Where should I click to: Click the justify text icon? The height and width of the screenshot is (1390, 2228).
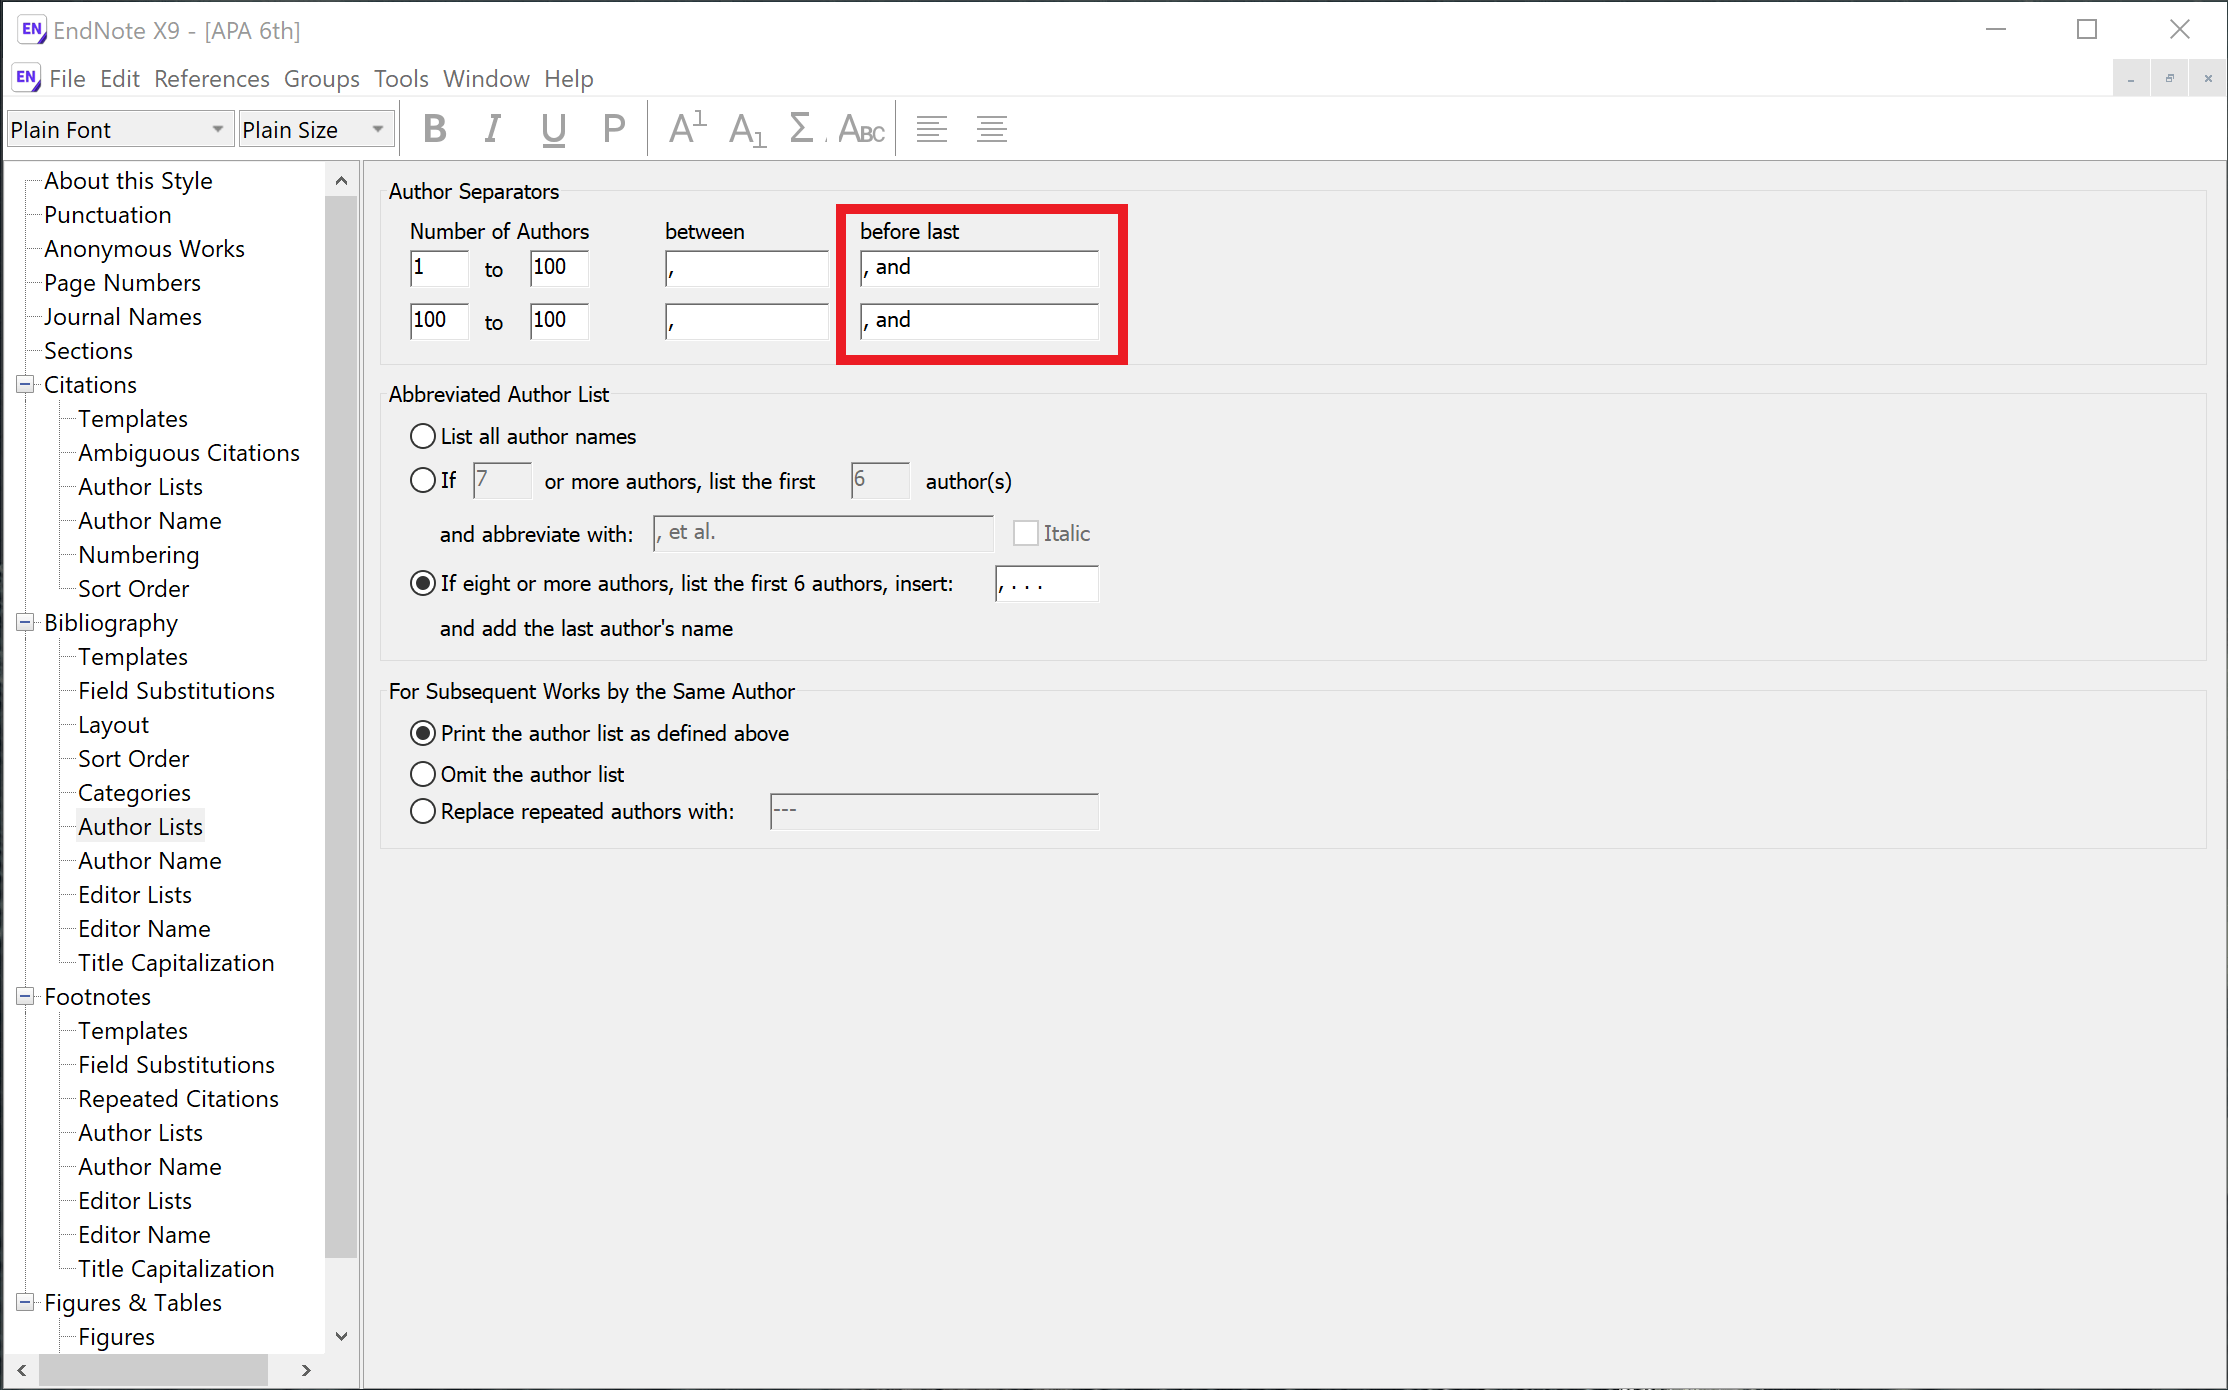click(992, 129)
